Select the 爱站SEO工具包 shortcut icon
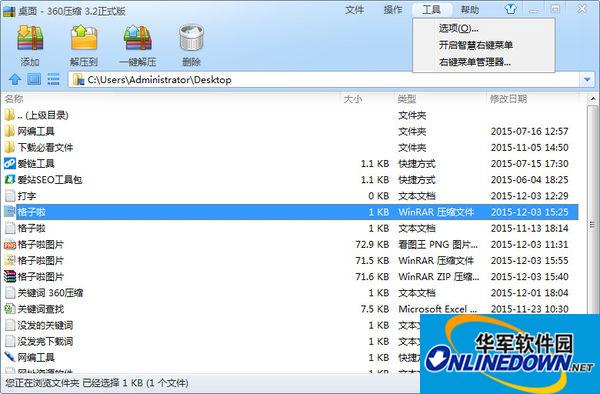Screen dimensions: 600x394 coord(10,179)
